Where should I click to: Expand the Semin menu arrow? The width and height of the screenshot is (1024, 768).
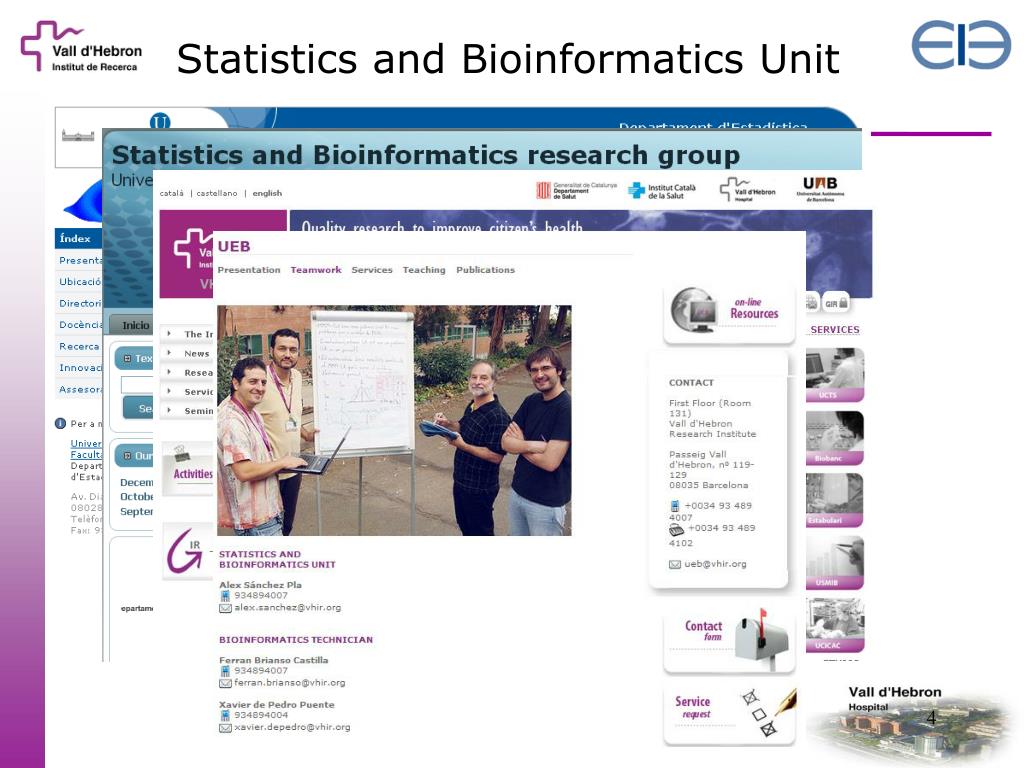[168, 410]
